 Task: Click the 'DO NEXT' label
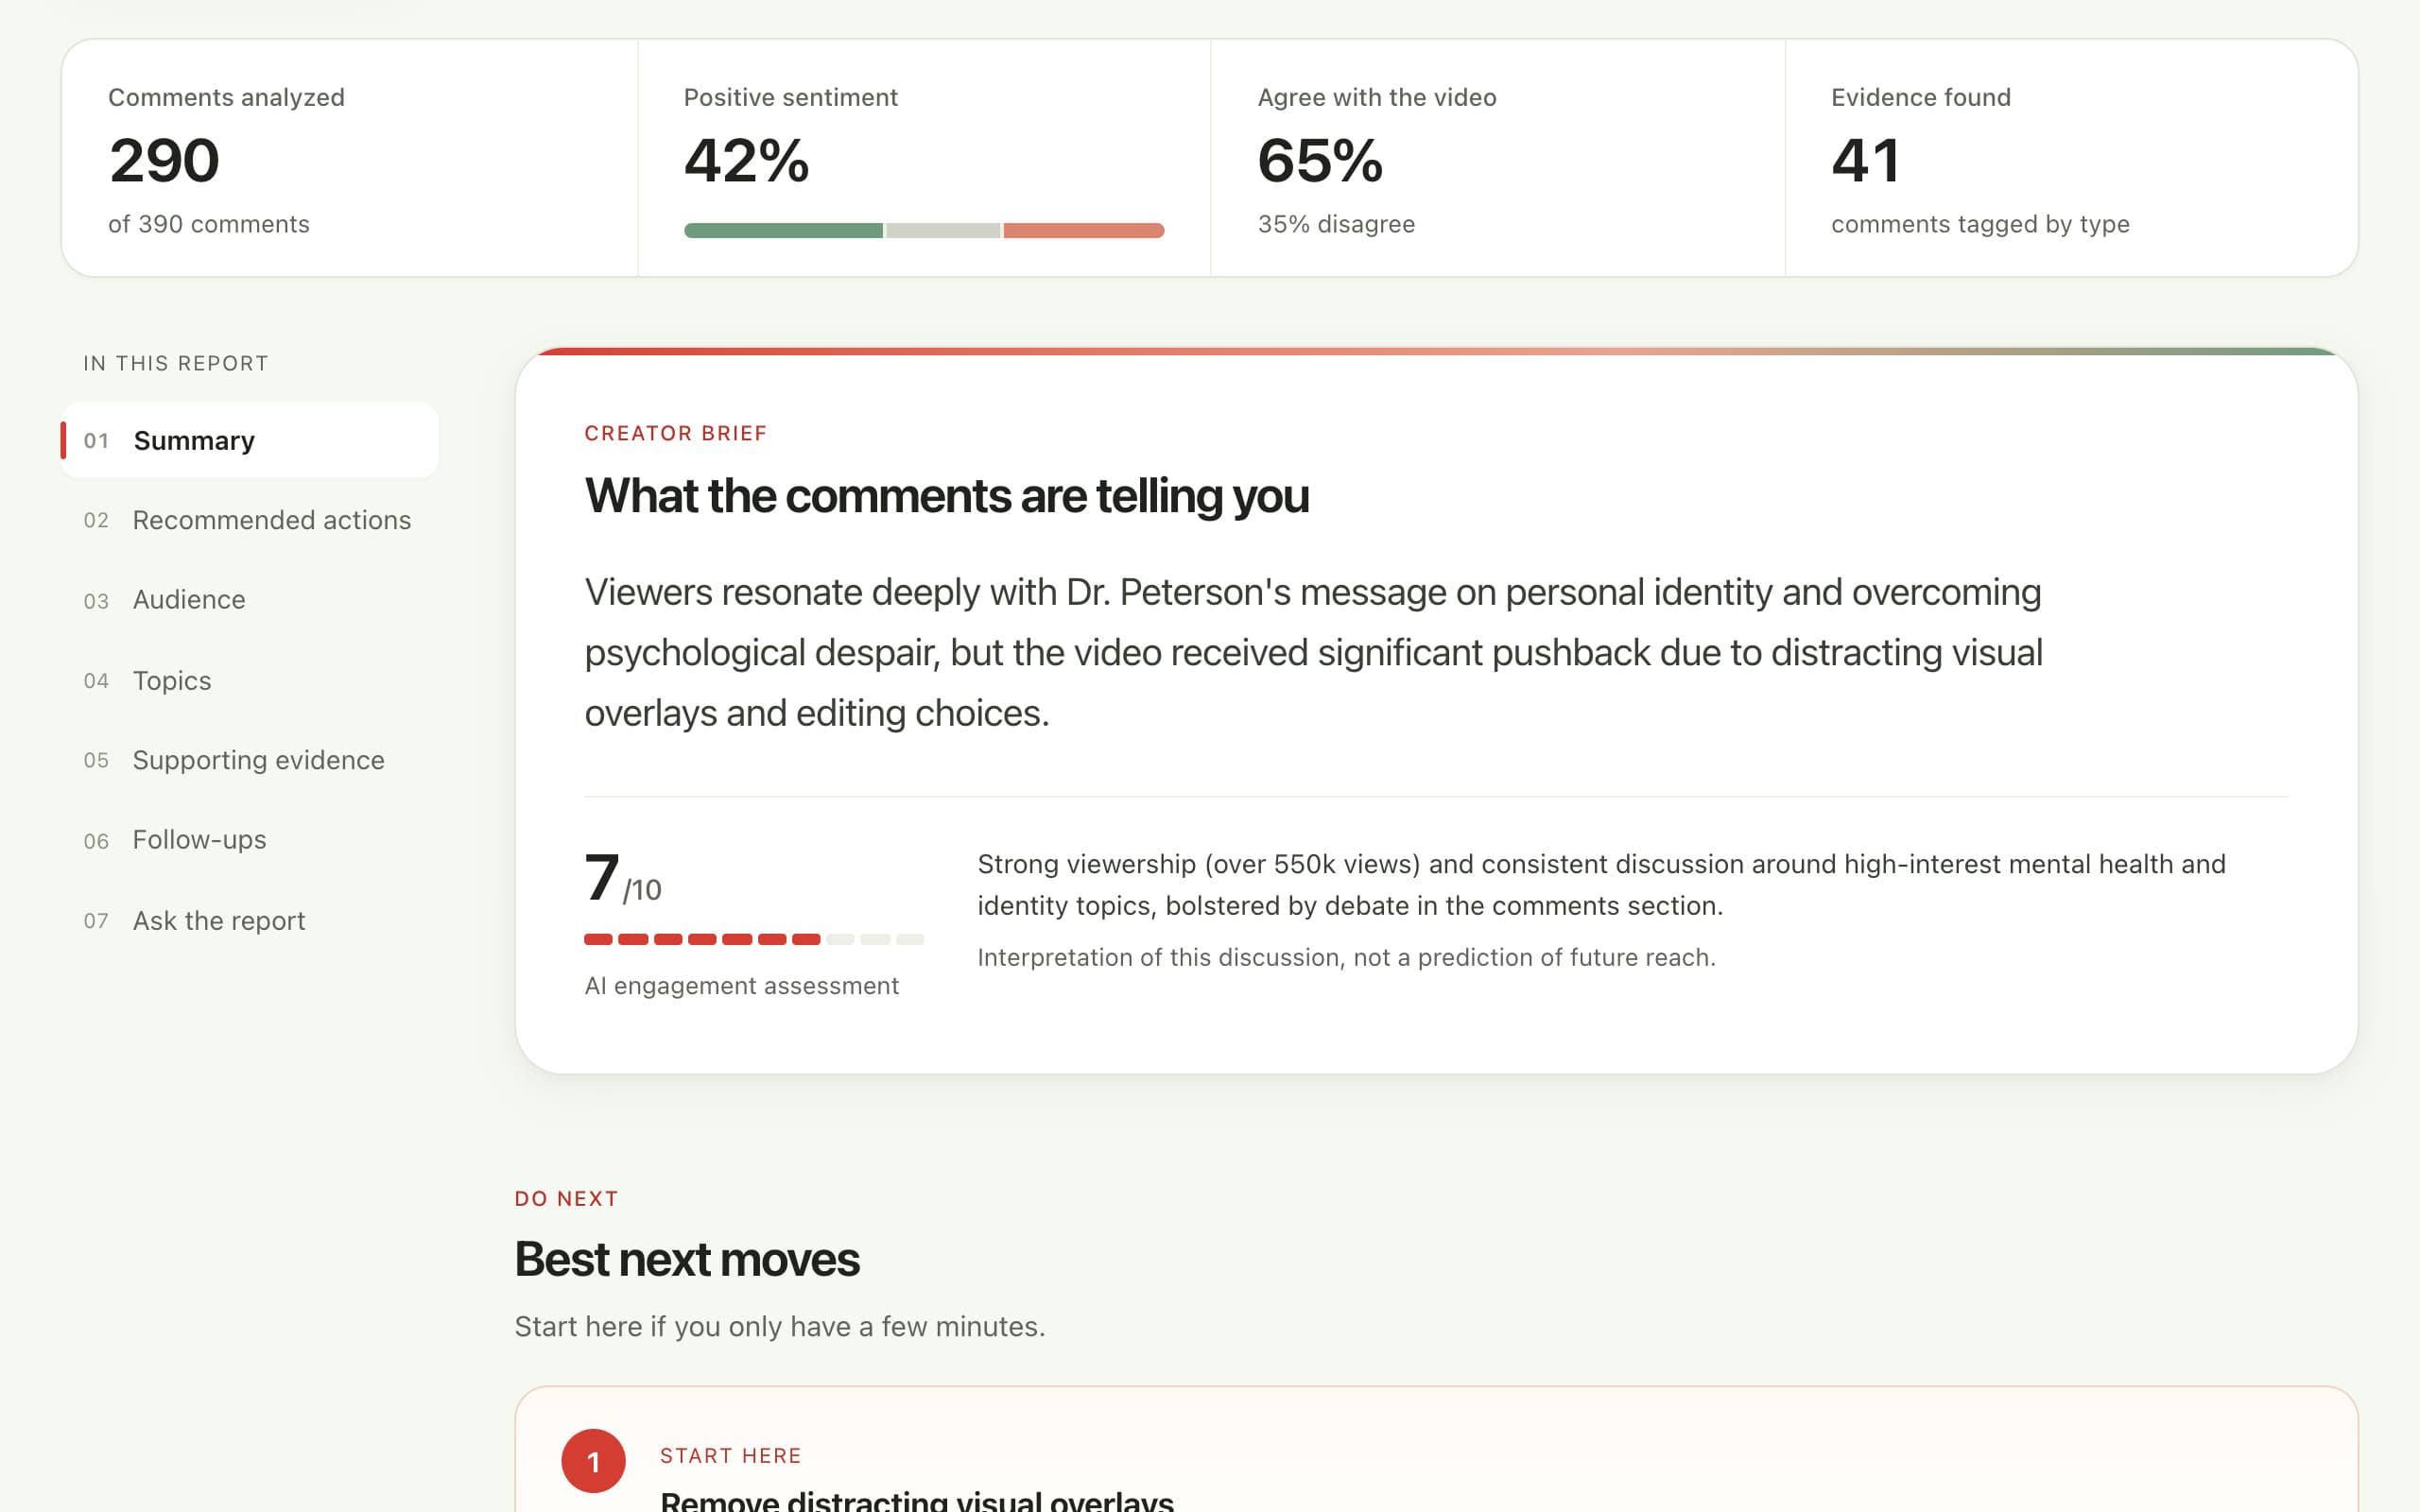point(567,1198)
